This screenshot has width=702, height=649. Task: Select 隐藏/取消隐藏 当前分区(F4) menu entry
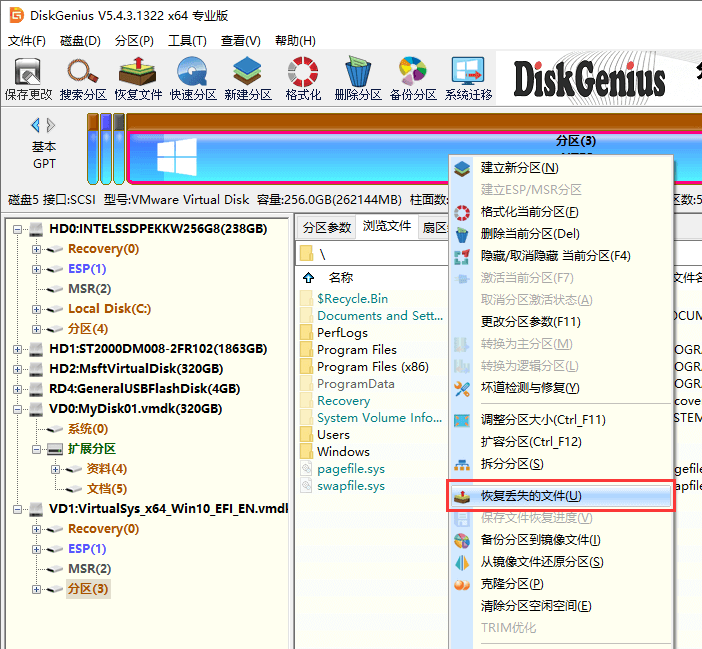[x=561, y=256]
